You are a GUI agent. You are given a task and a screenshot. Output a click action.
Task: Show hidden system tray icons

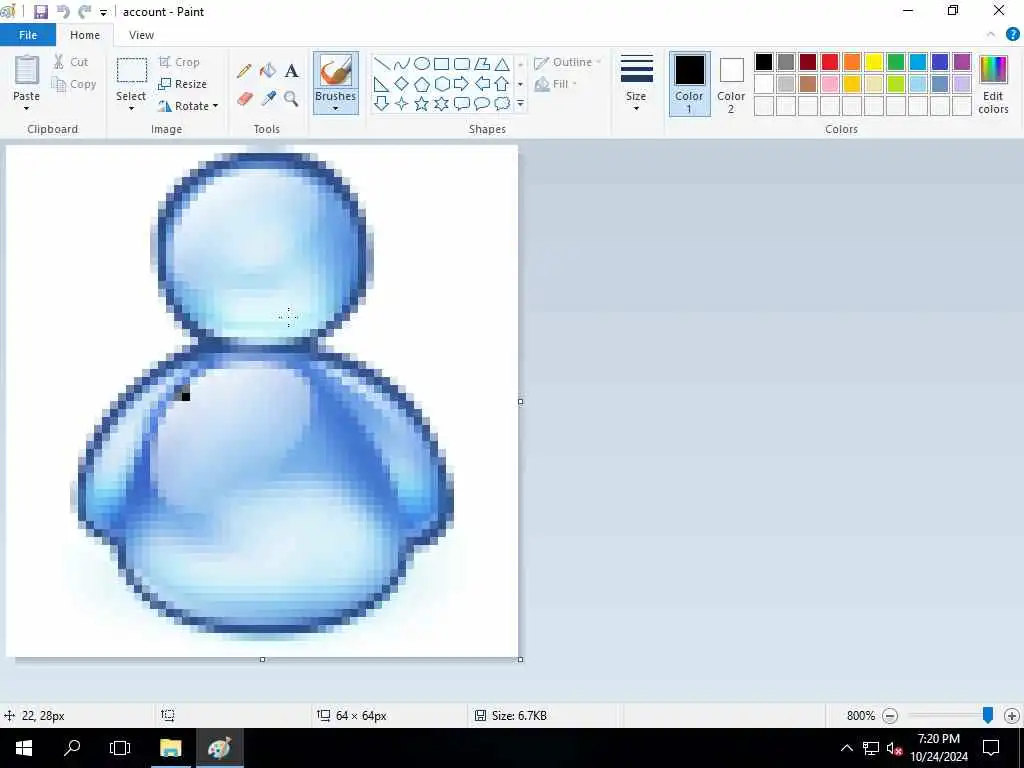coord(846,748)
